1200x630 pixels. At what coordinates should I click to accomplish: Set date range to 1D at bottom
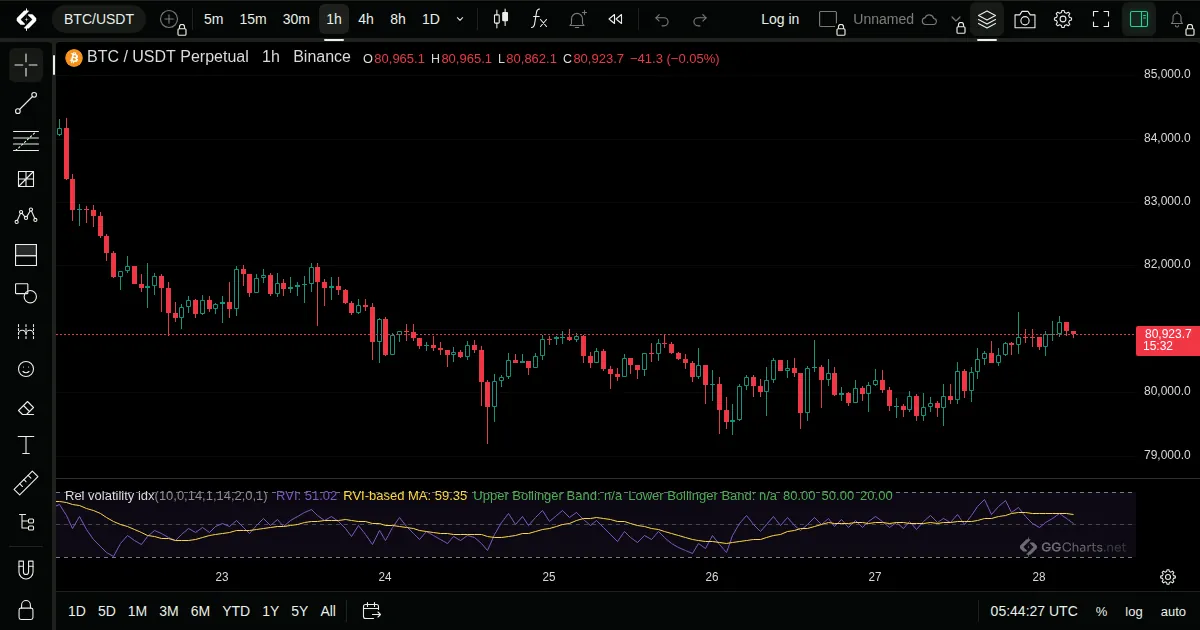[77, 611]
